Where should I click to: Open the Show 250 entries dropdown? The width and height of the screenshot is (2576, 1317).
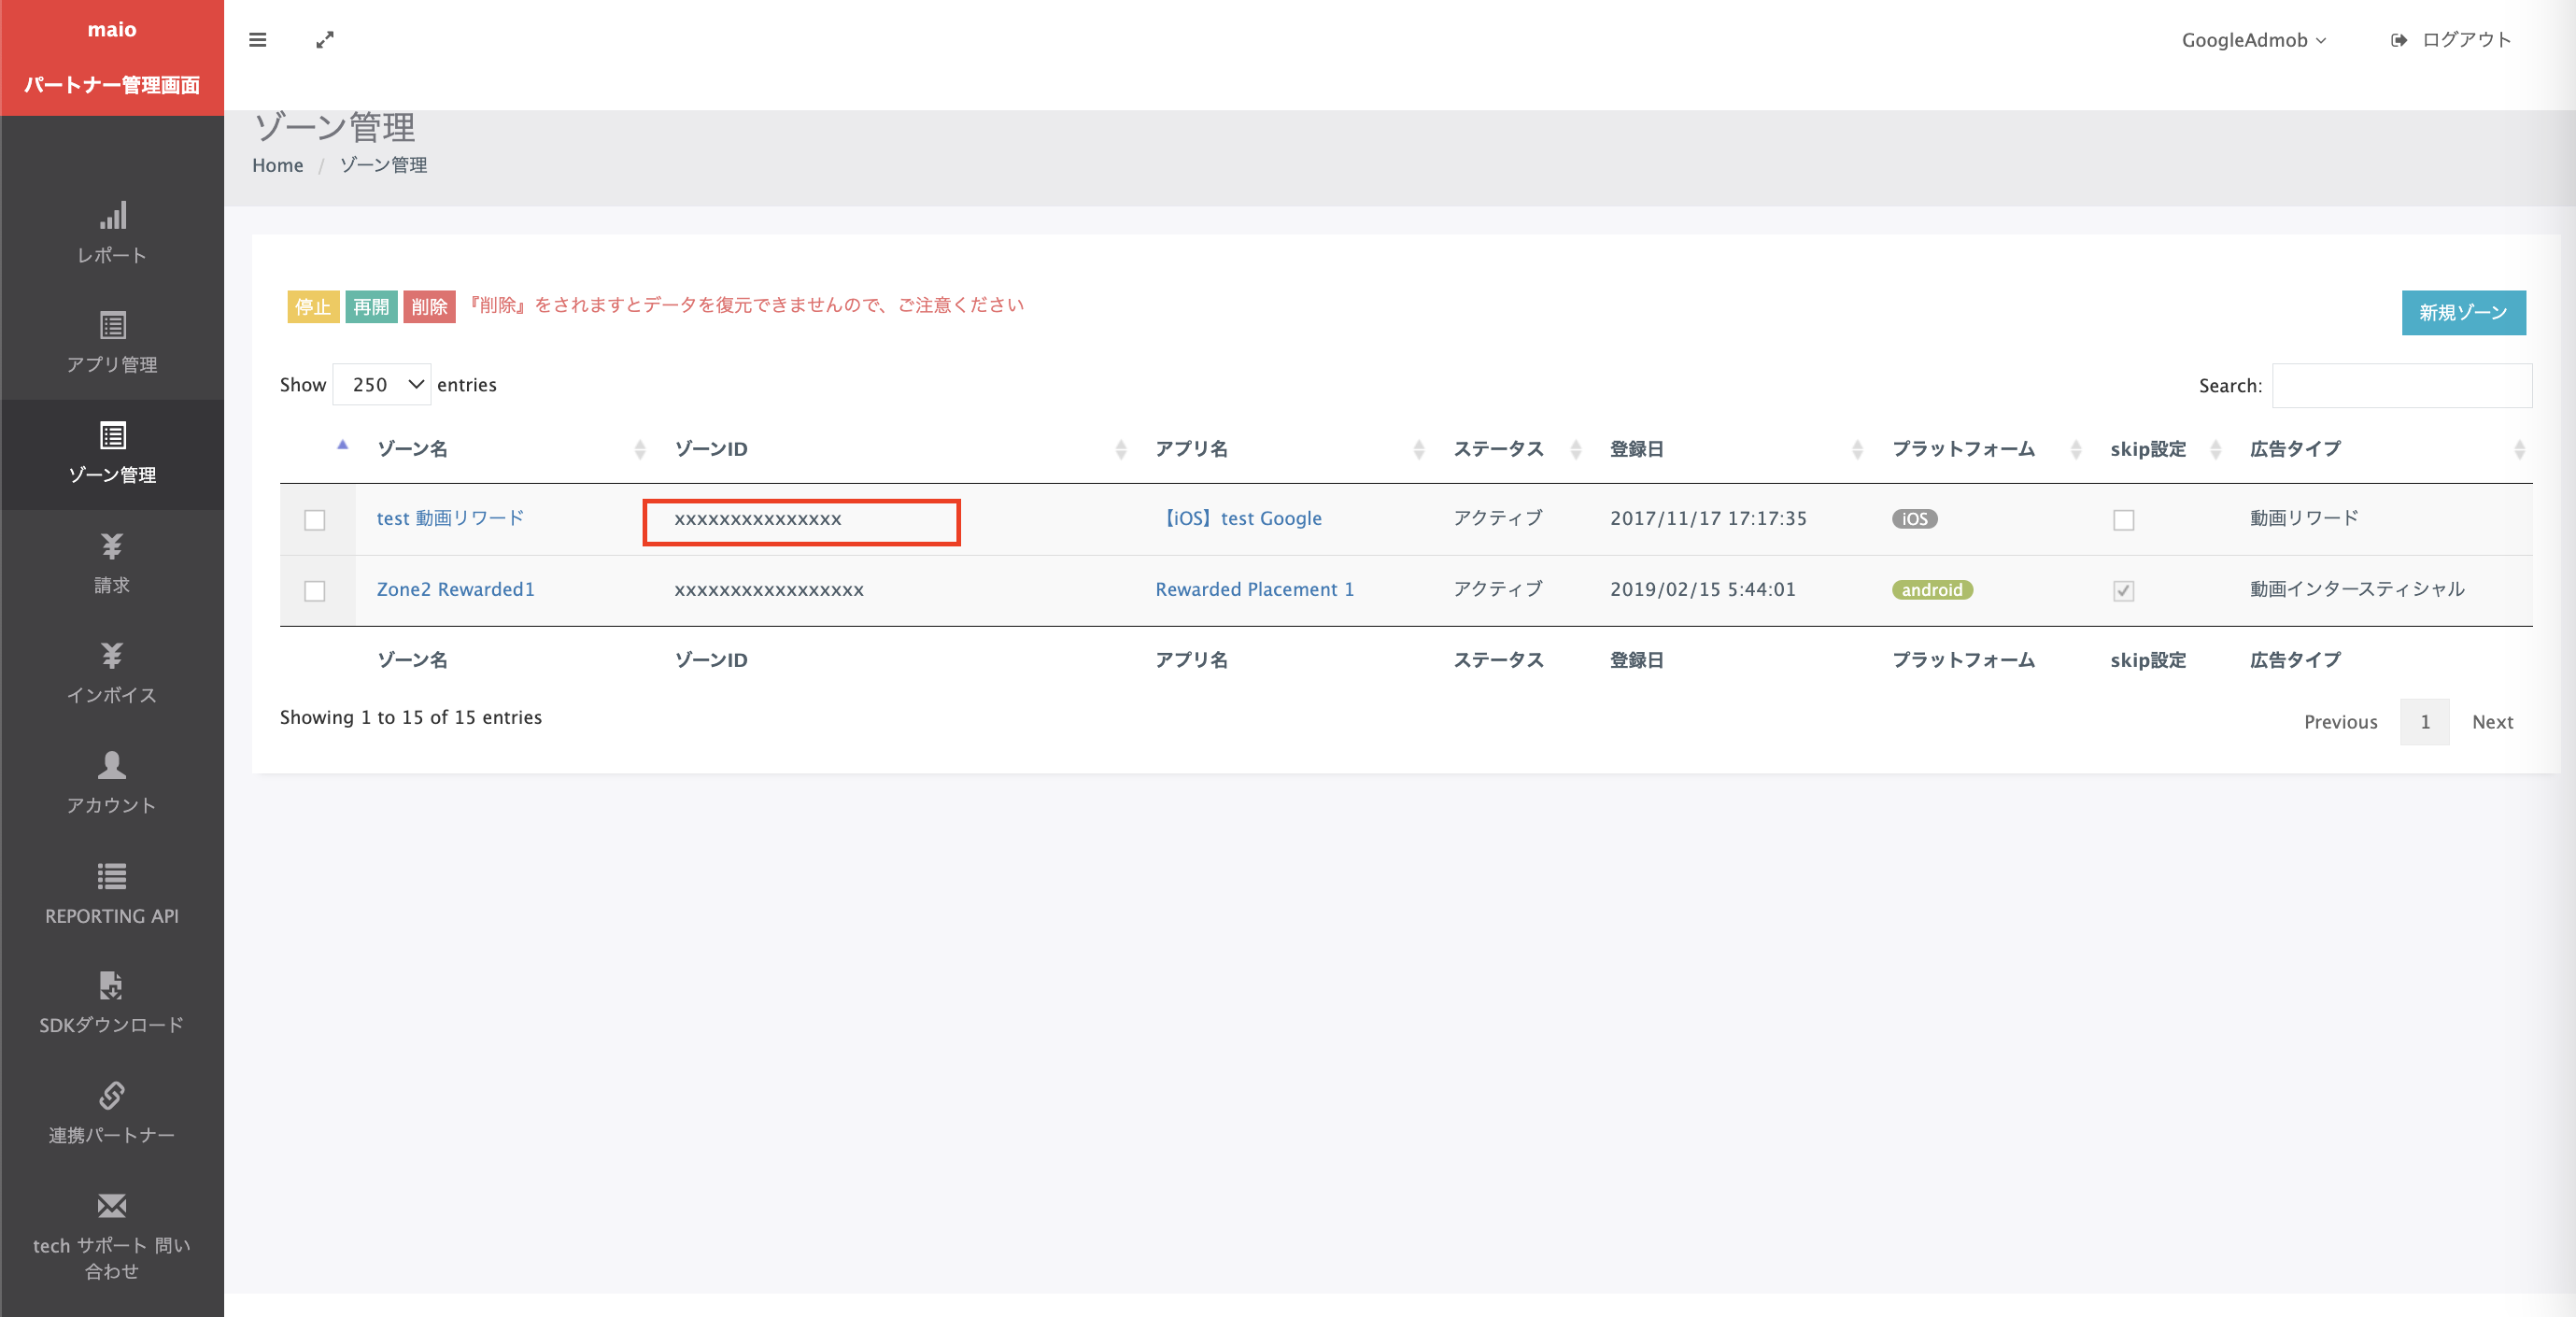(x=382, y=385)
